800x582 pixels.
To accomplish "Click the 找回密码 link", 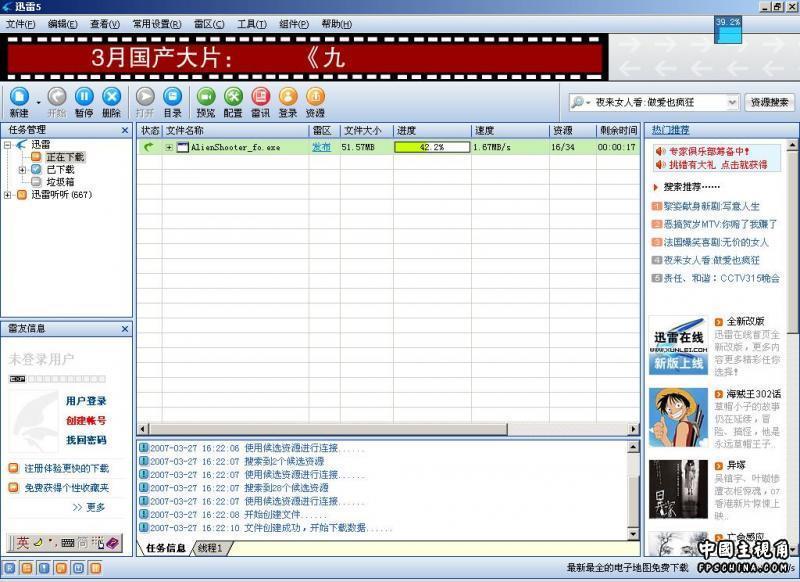I will pyautogui.click(x=86, y=440).
